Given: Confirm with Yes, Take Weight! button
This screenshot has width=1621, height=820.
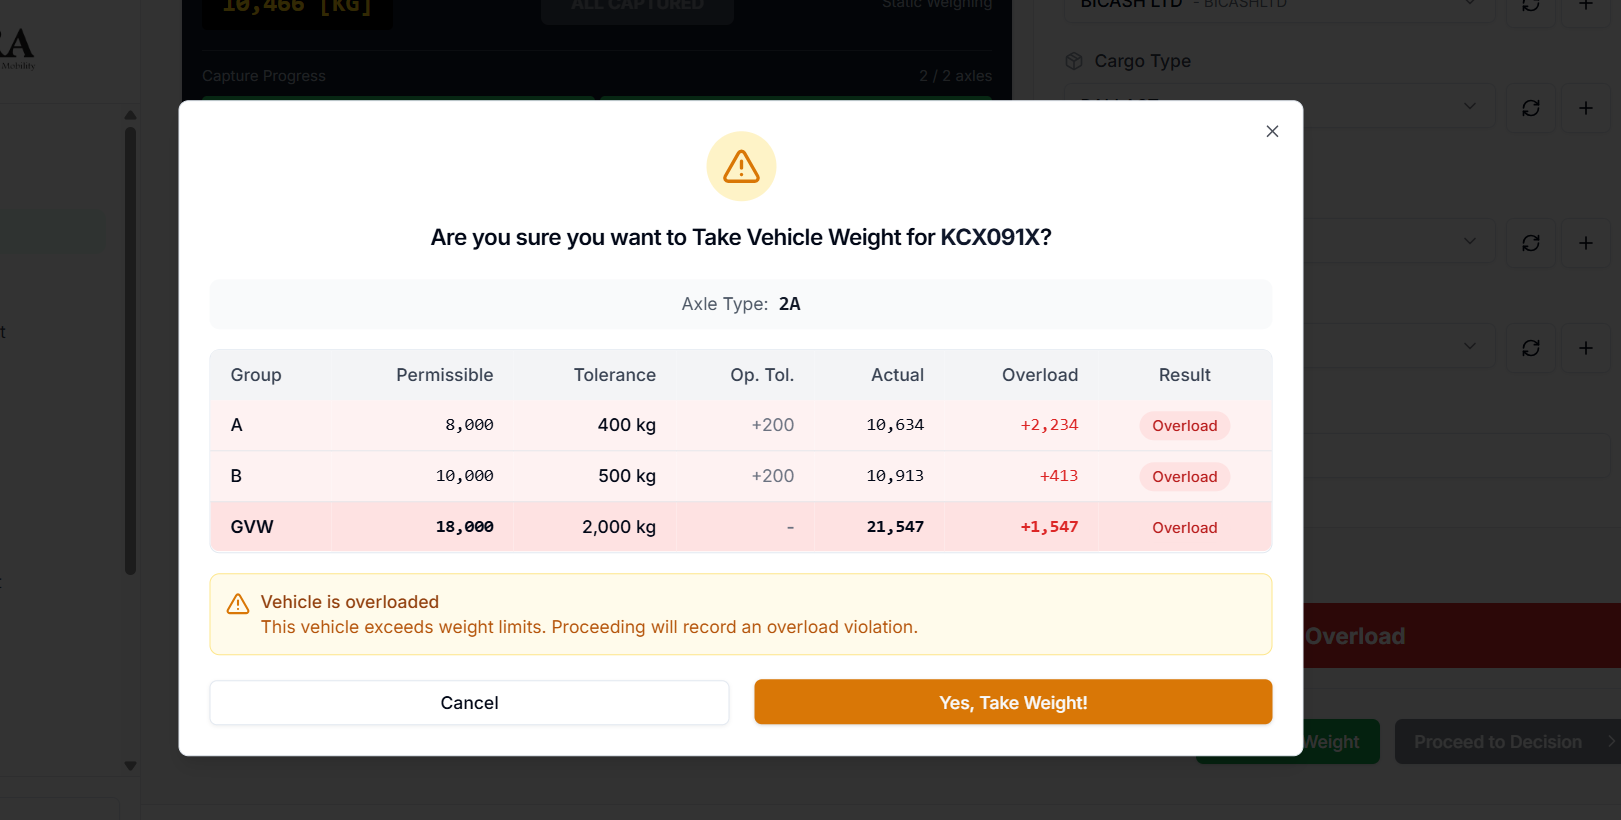Looking at the screenshot, I should point(1013,702).
